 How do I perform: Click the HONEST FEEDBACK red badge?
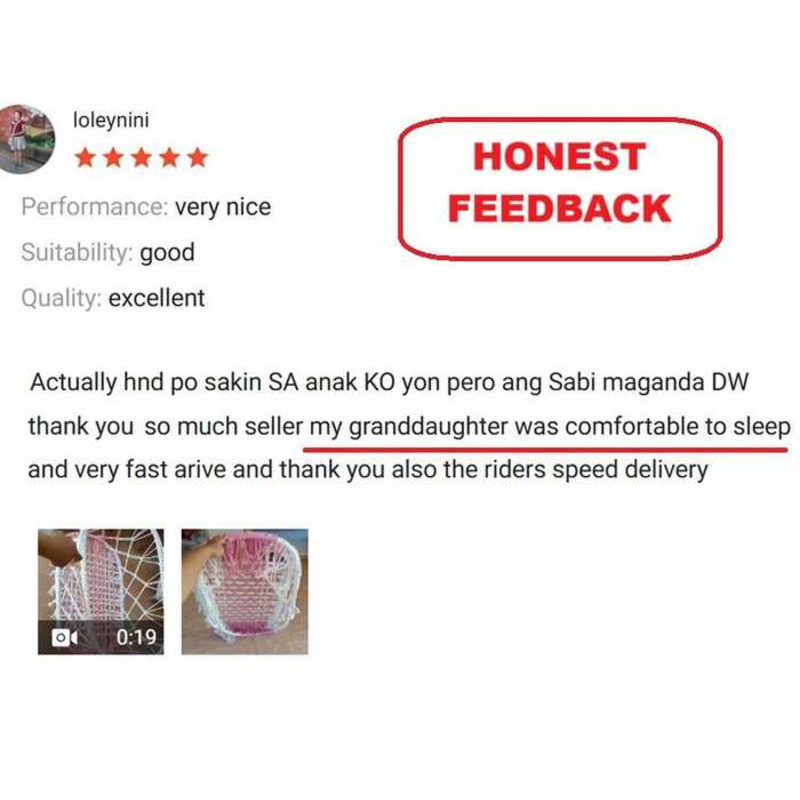(x=560, y=189)
